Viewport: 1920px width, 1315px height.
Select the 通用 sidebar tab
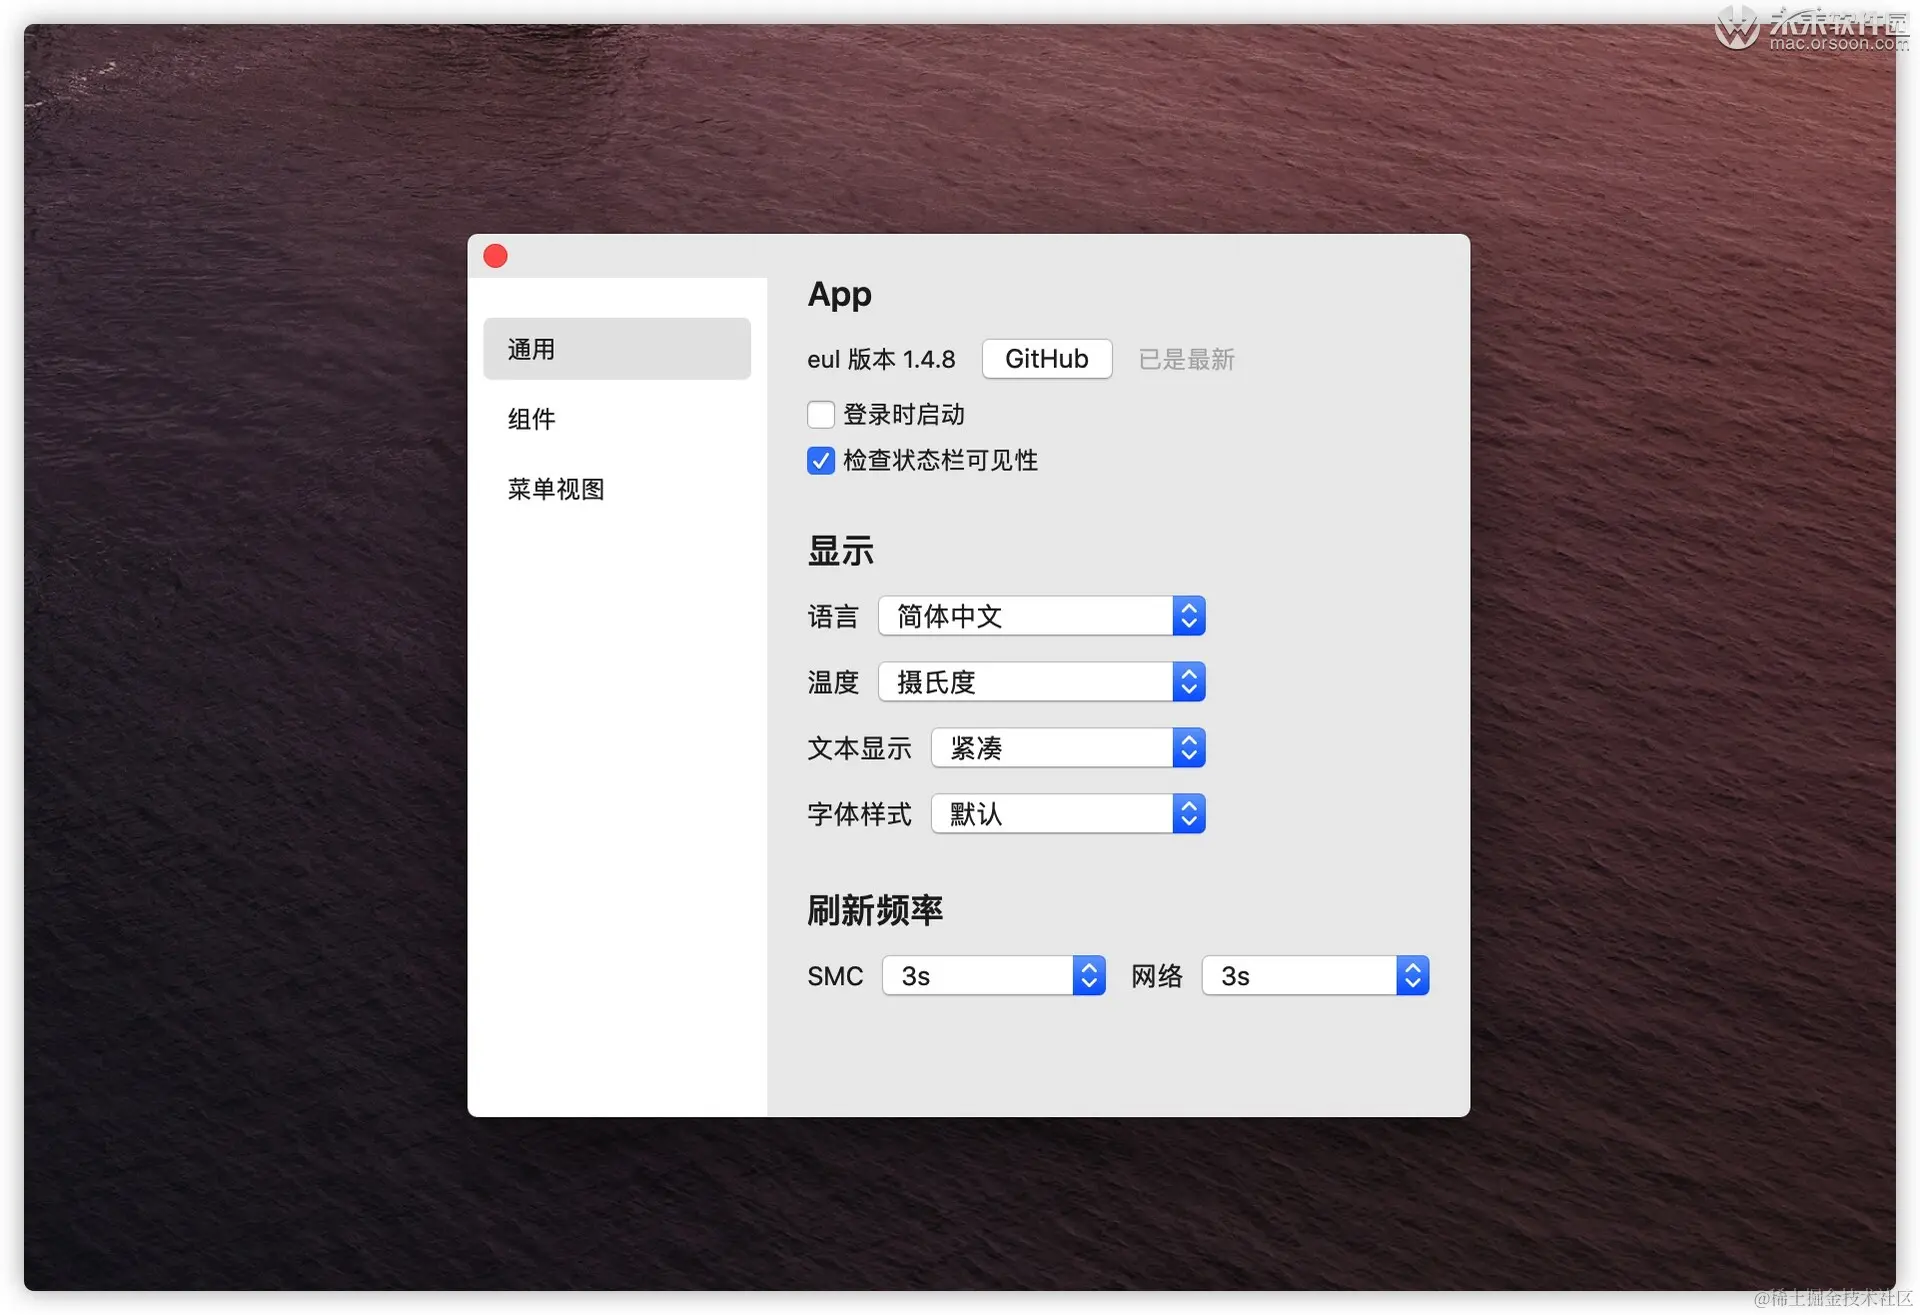[616, 349]
